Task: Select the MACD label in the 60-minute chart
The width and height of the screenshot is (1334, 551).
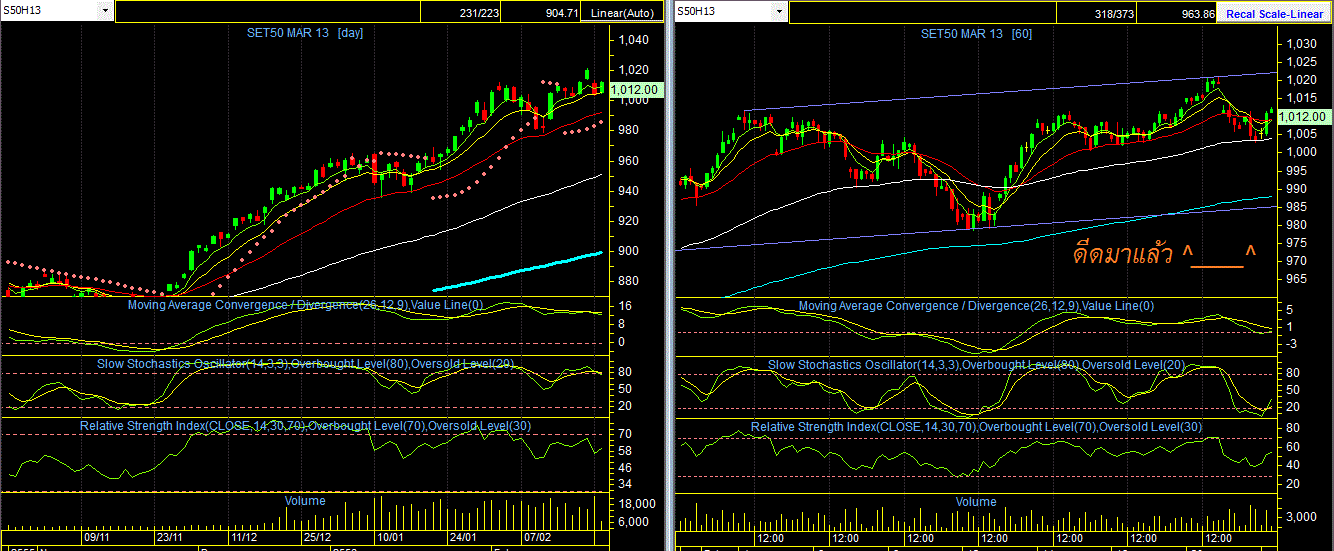Action: 976,305
